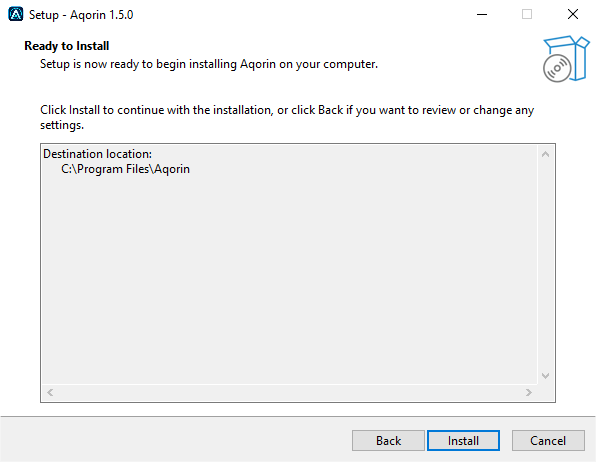Click the installer box and disc icon
Image resolution: width=596 pixels, height=462 pixels.
[566, 59]
